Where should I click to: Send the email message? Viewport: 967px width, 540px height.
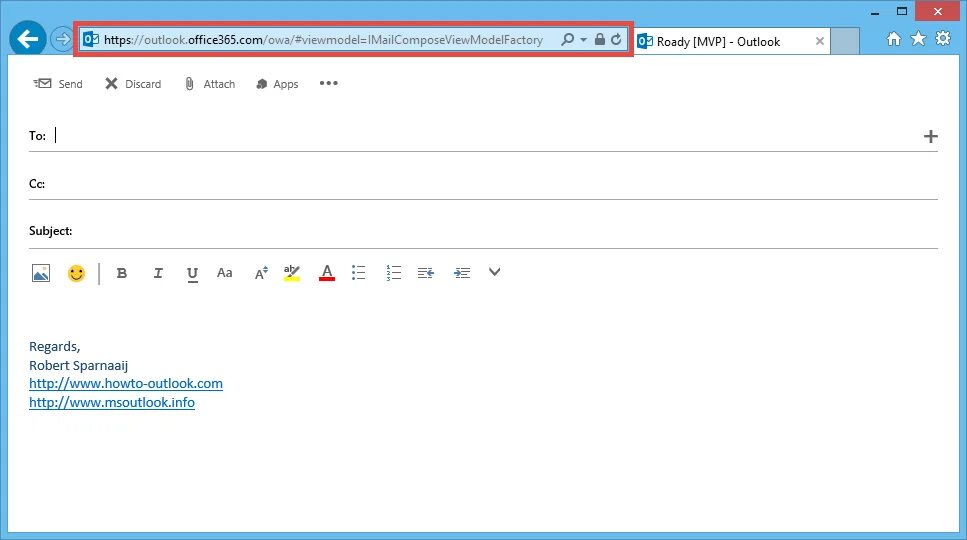pyautogui.click(x=57, y=84)
